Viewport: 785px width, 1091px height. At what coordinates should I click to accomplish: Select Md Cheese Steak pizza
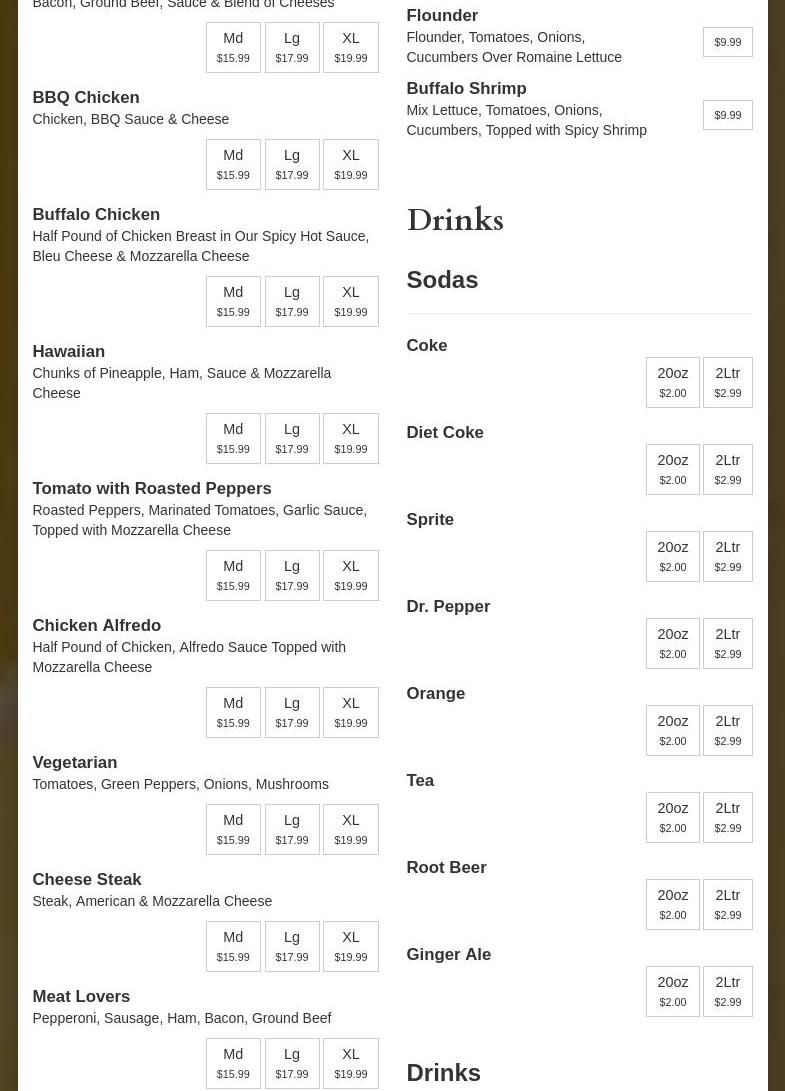(233, 946)
